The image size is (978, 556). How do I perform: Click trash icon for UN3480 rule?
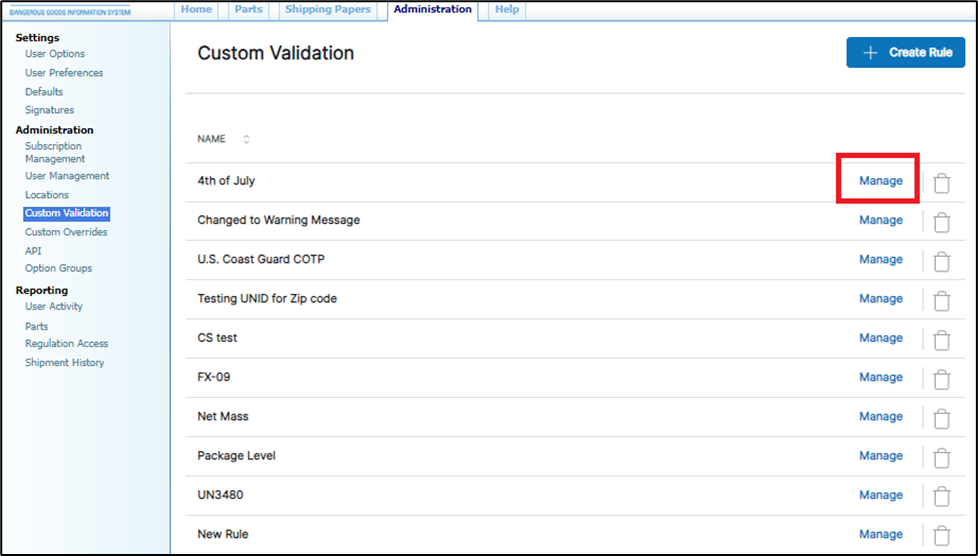point(941,496)
